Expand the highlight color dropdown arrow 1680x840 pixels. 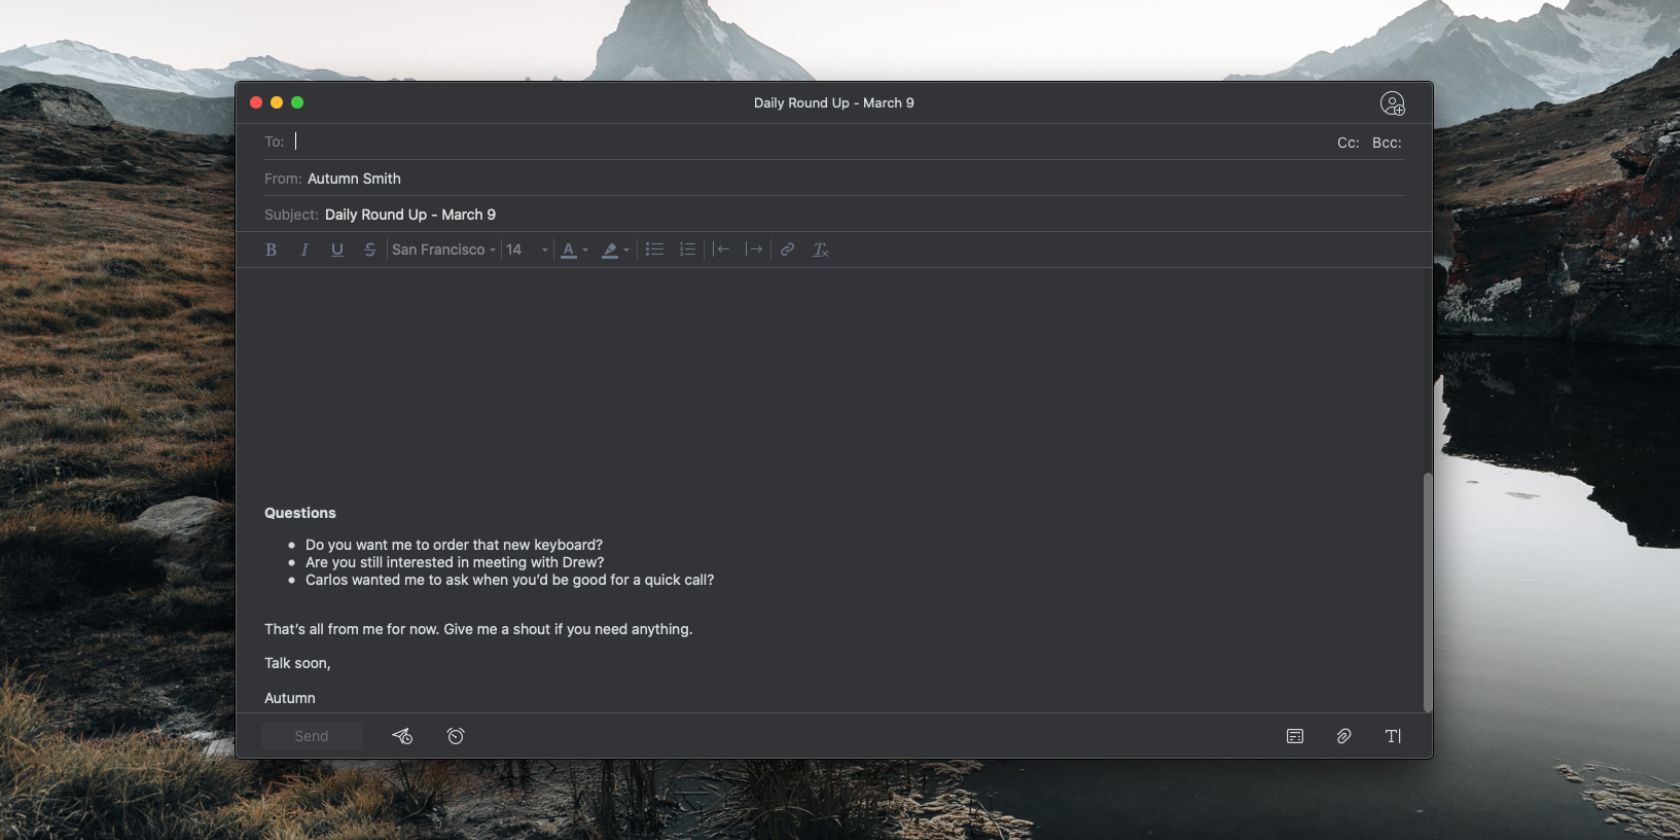[x=626, y=250]
